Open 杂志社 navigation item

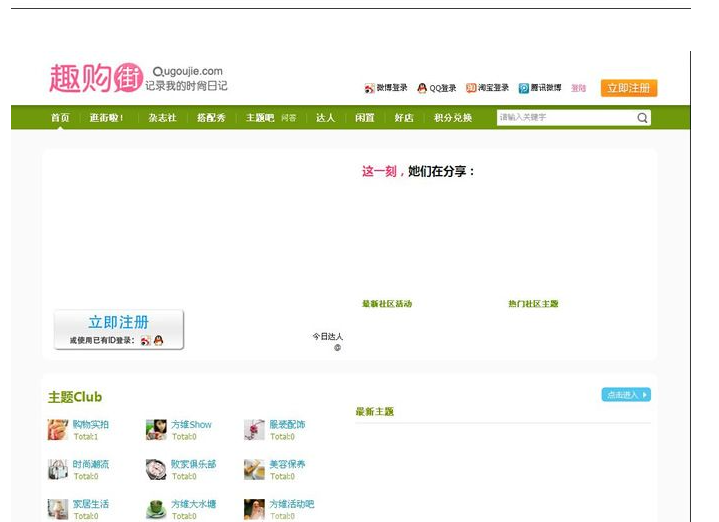(162, 118)
